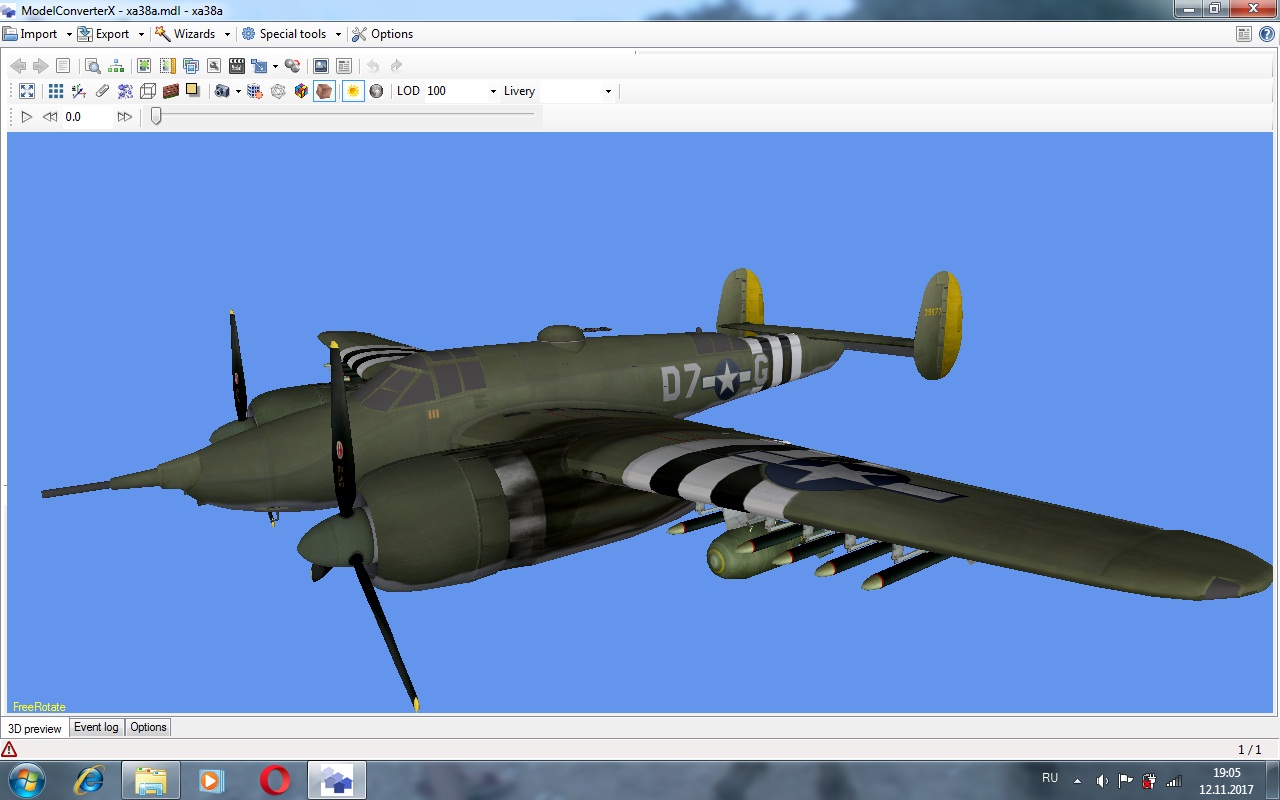Toggle the sun lighting button
The width and height of the screenshot is (1280, 800).
pos(352,91)
